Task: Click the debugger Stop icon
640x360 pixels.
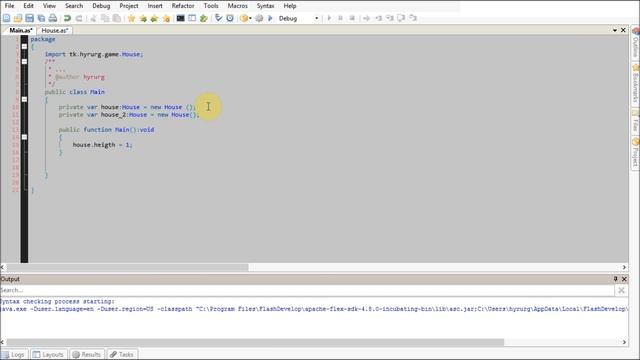Action: coord(352,18)
